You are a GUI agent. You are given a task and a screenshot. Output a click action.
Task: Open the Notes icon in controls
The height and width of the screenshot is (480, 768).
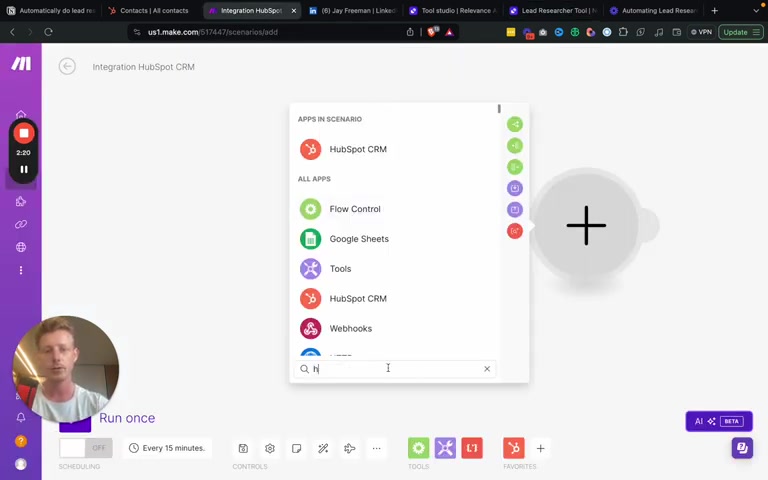(x=296, y=448)
